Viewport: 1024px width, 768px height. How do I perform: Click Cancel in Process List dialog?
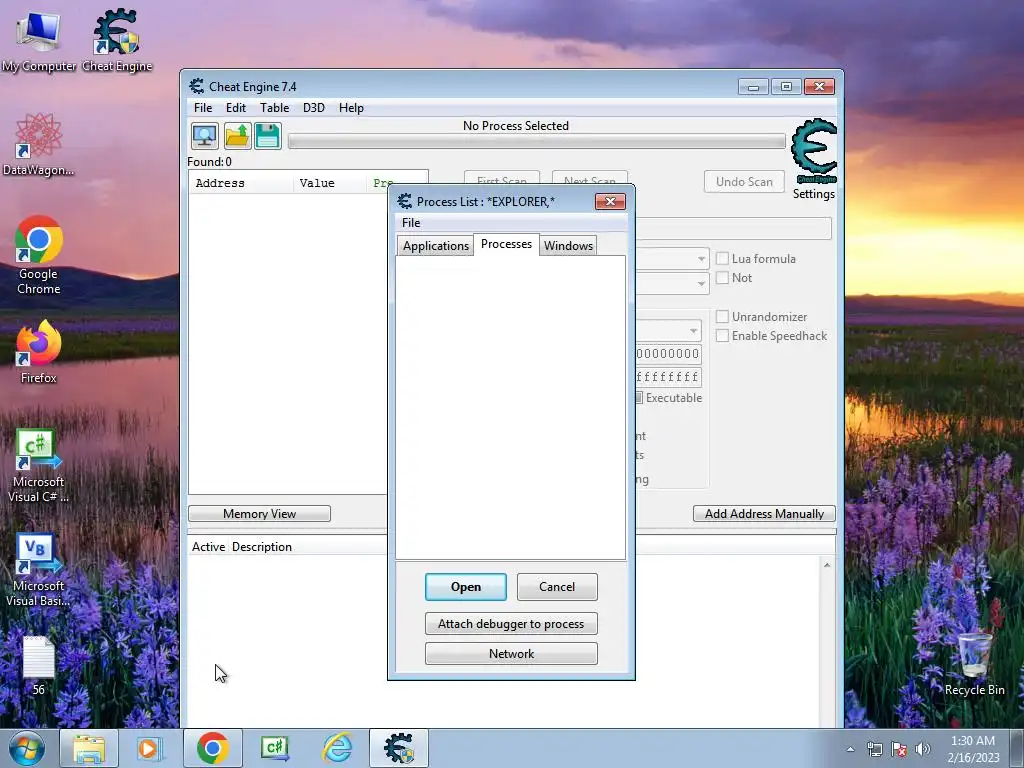(557, 587)
